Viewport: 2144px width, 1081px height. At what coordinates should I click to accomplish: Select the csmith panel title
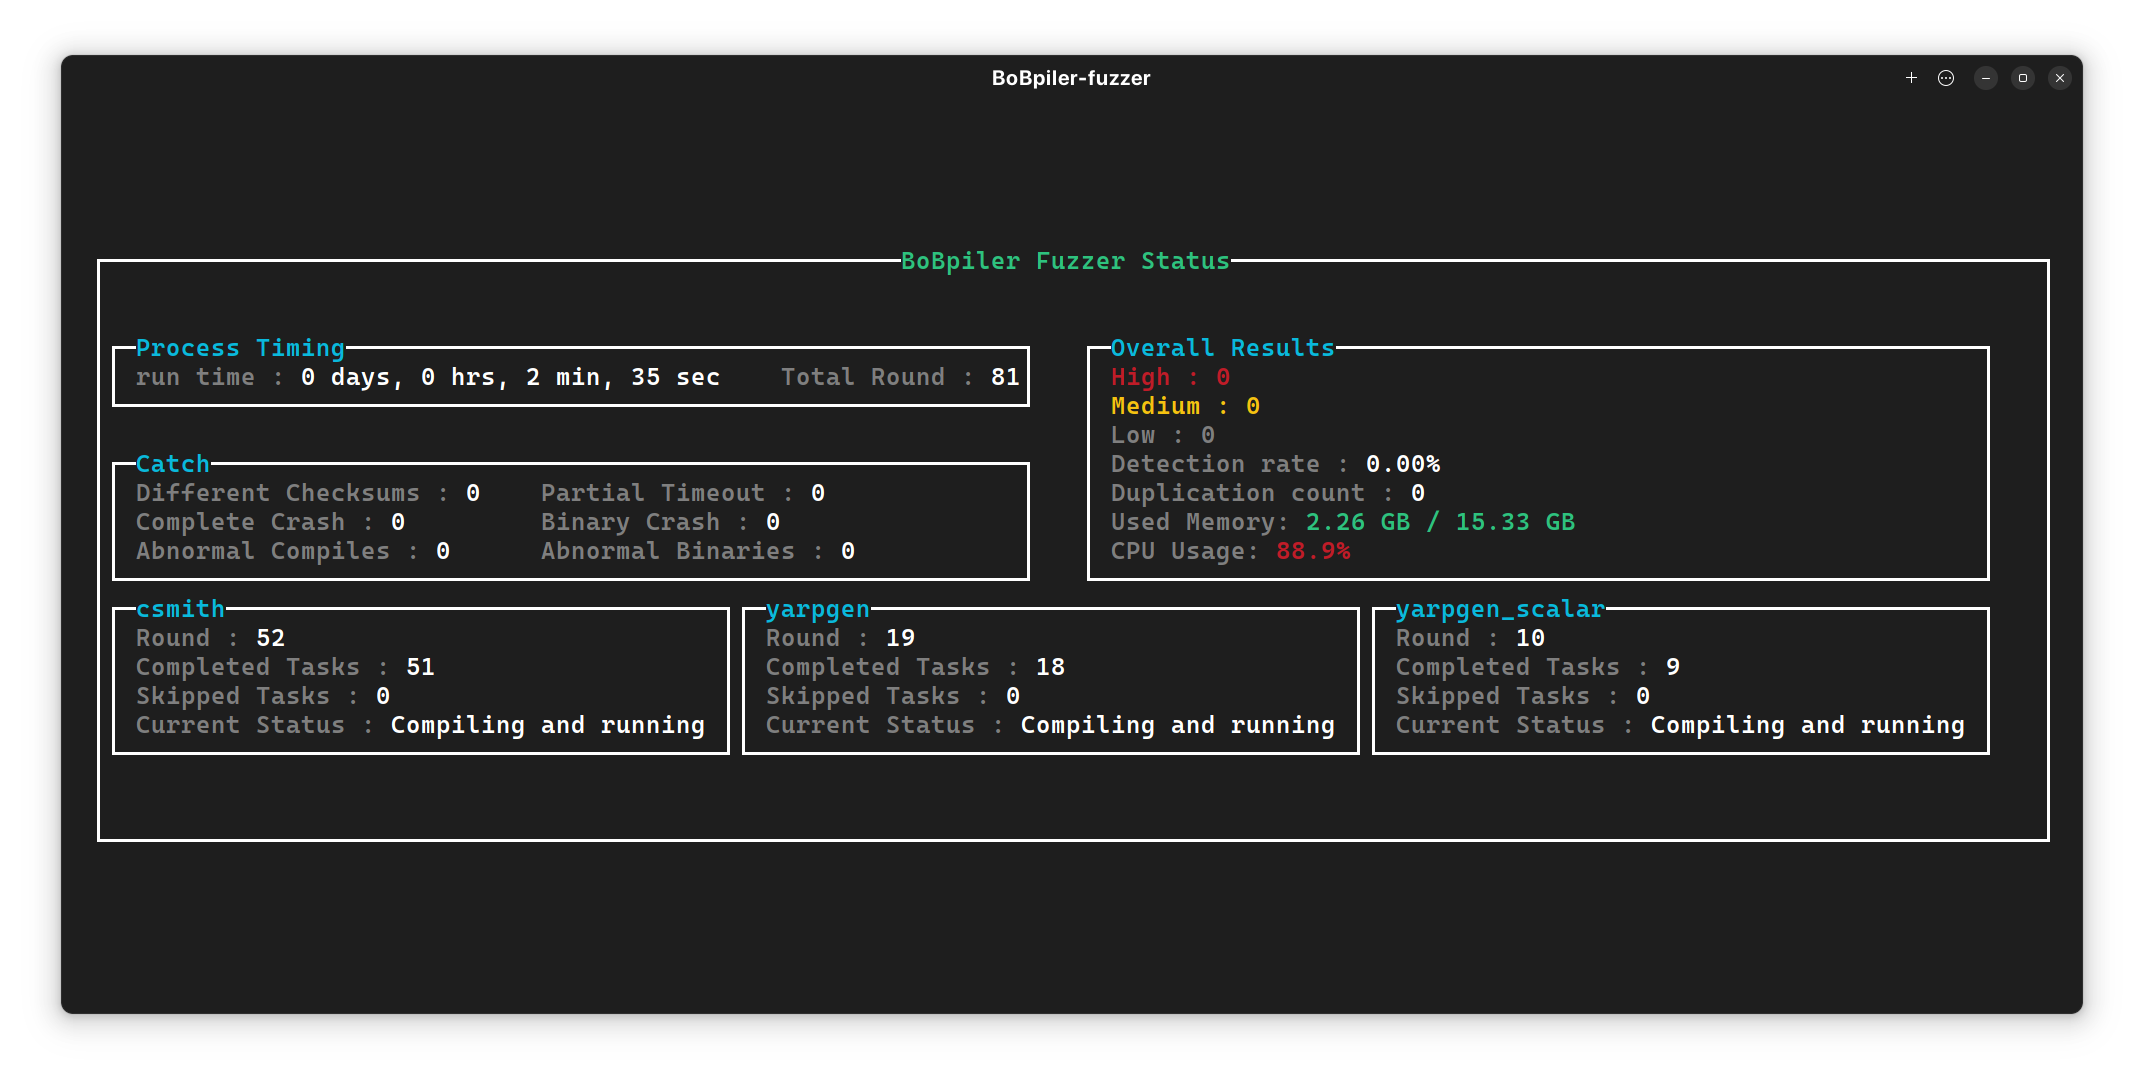coord(180,609)
